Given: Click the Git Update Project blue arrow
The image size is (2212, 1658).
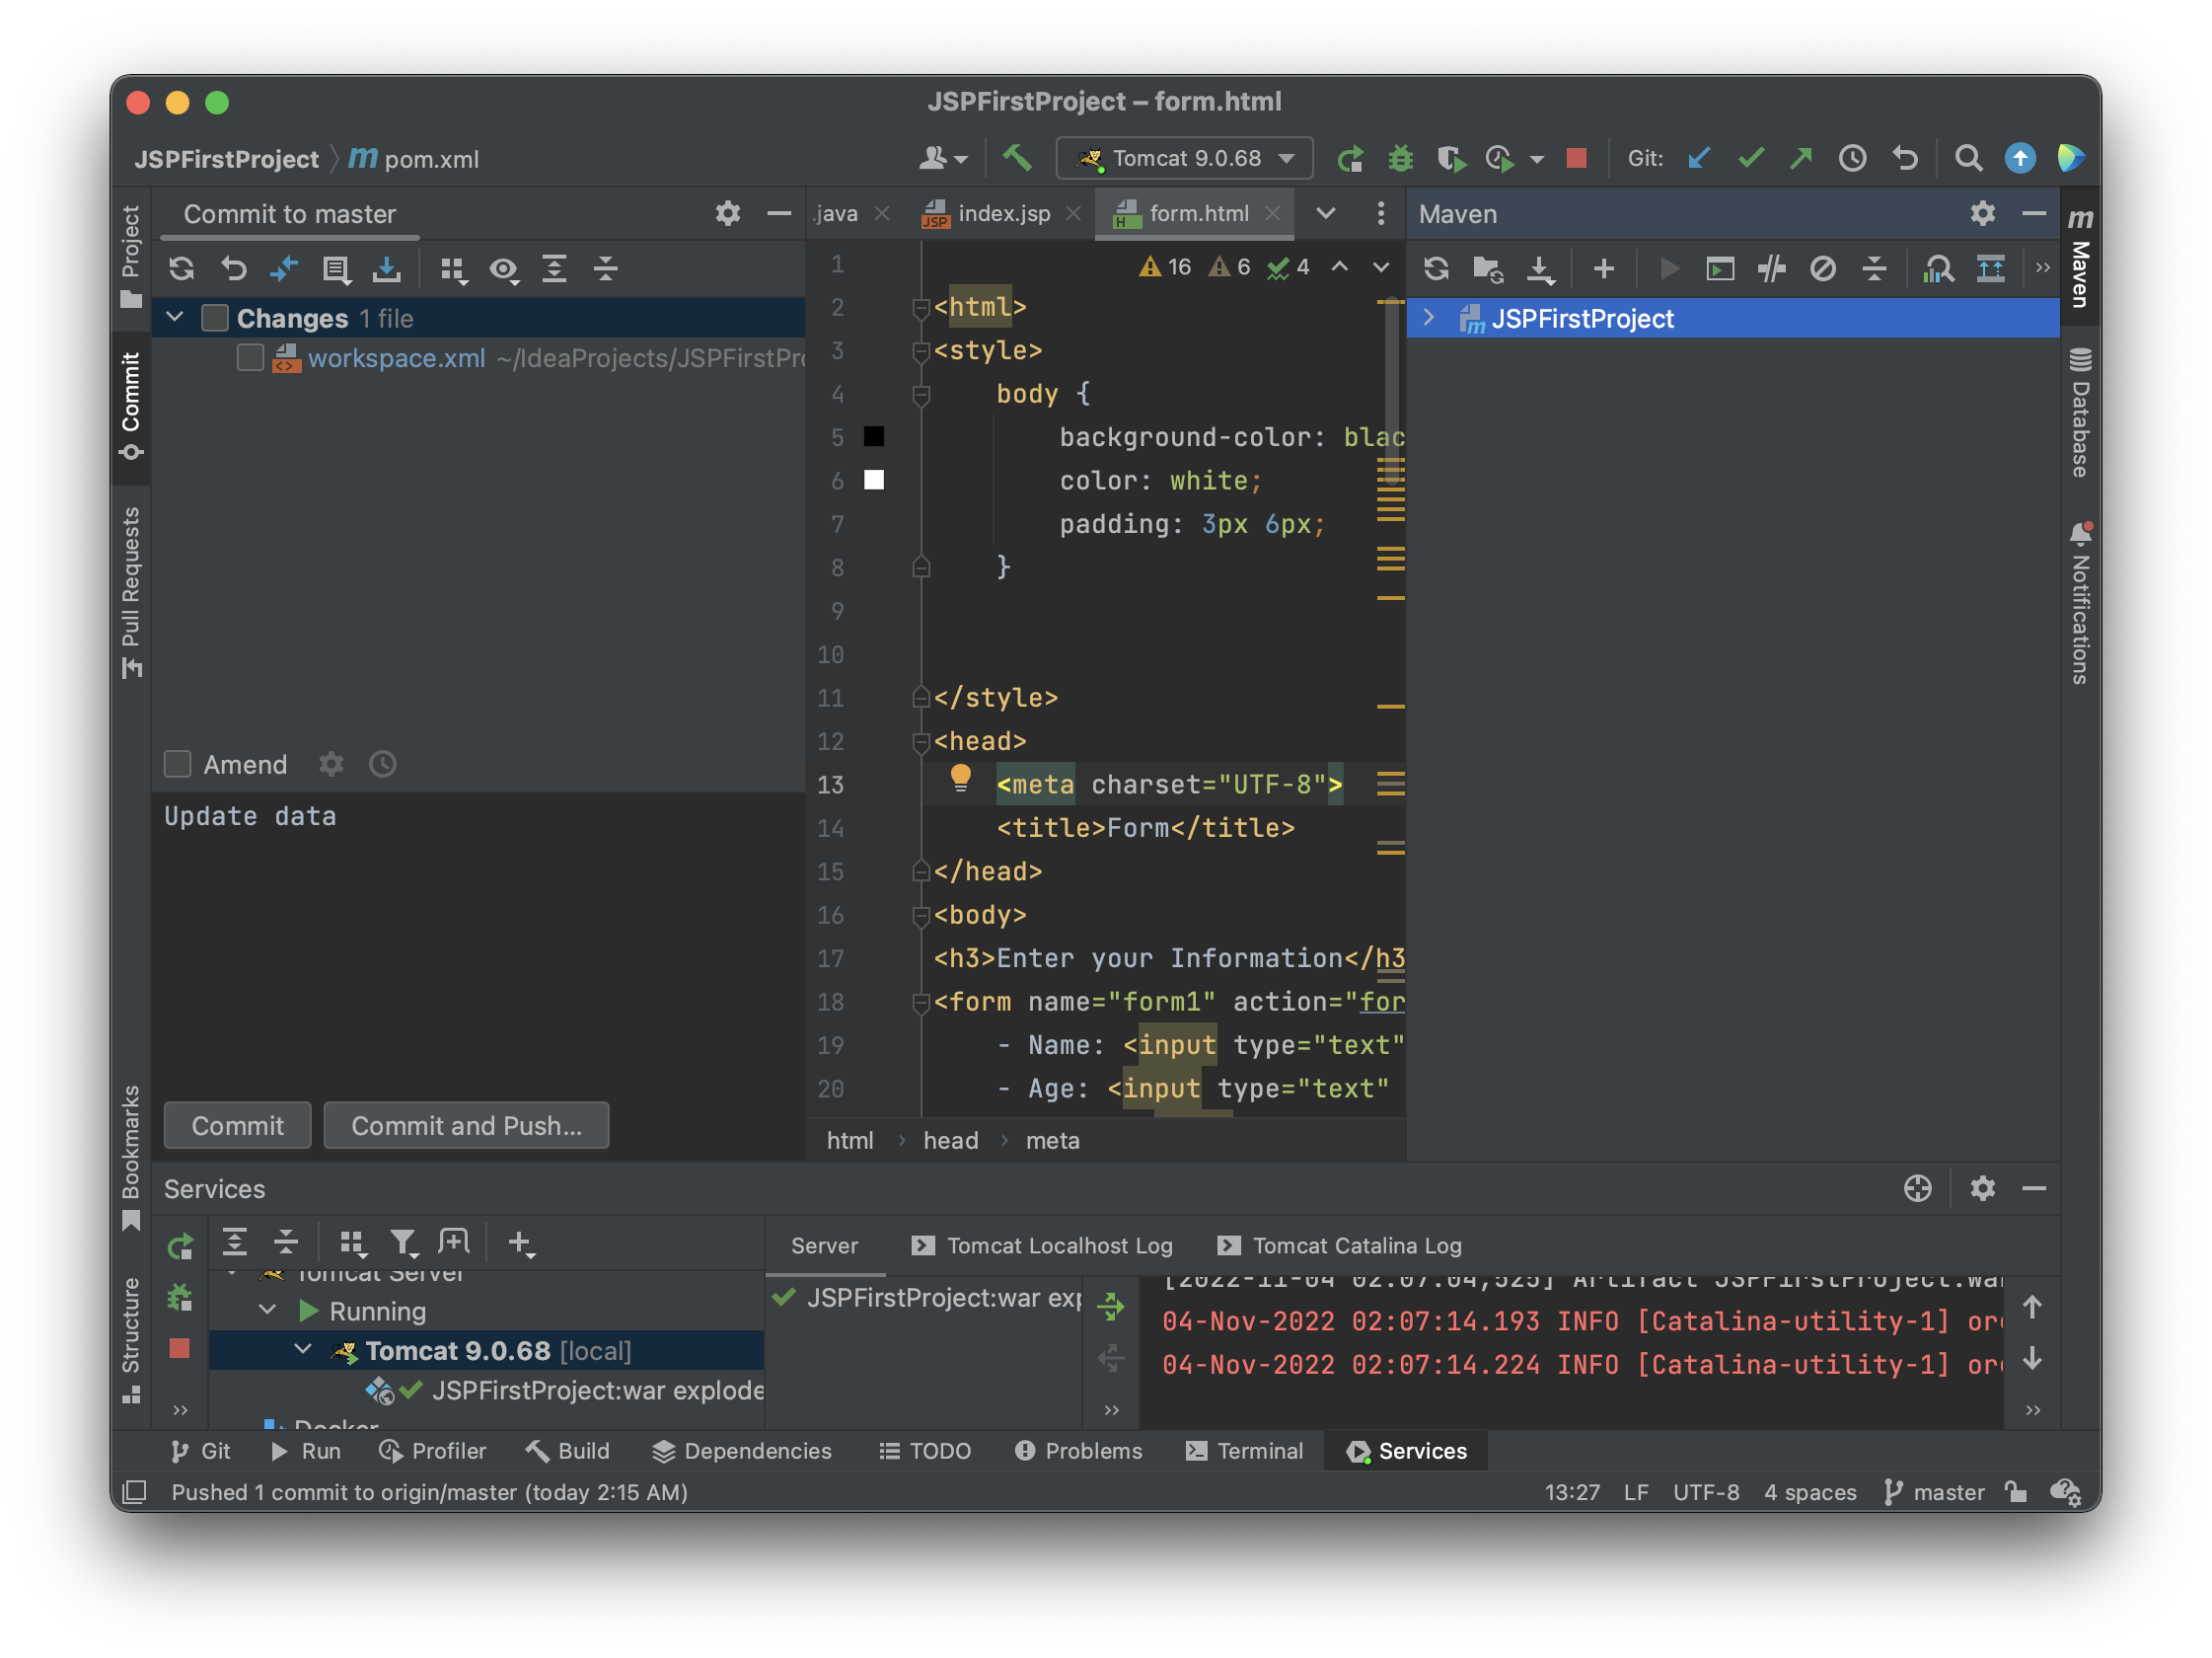Looking at the screenshot, I should tap(1698, 158).
